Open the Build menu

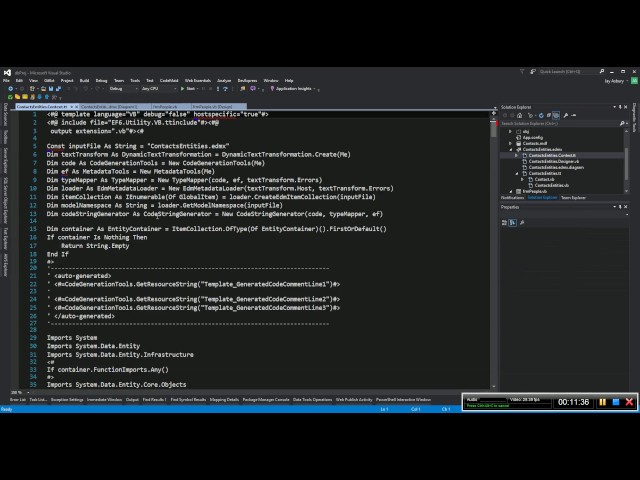84,80
